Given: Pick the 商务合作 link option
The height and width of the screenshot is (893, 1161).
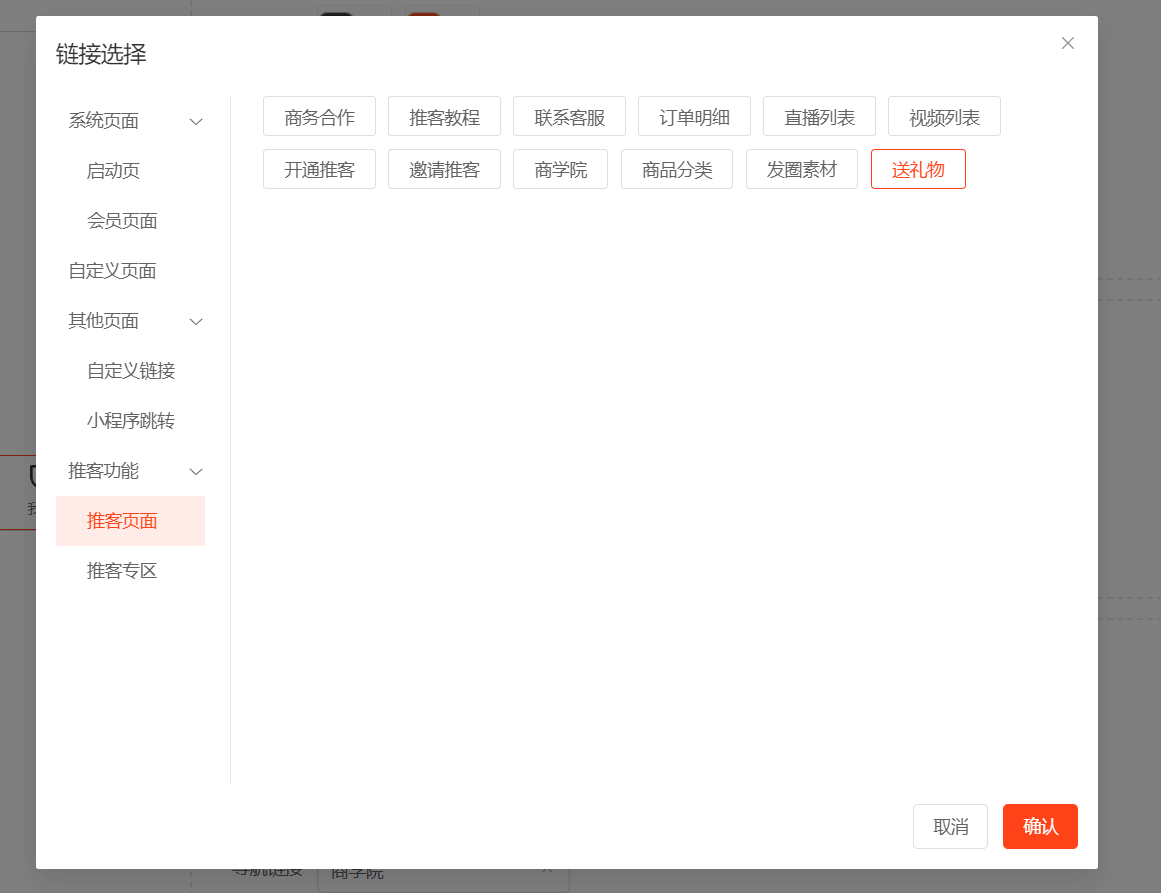Looking at the screenshot, I should pos(319,117).
